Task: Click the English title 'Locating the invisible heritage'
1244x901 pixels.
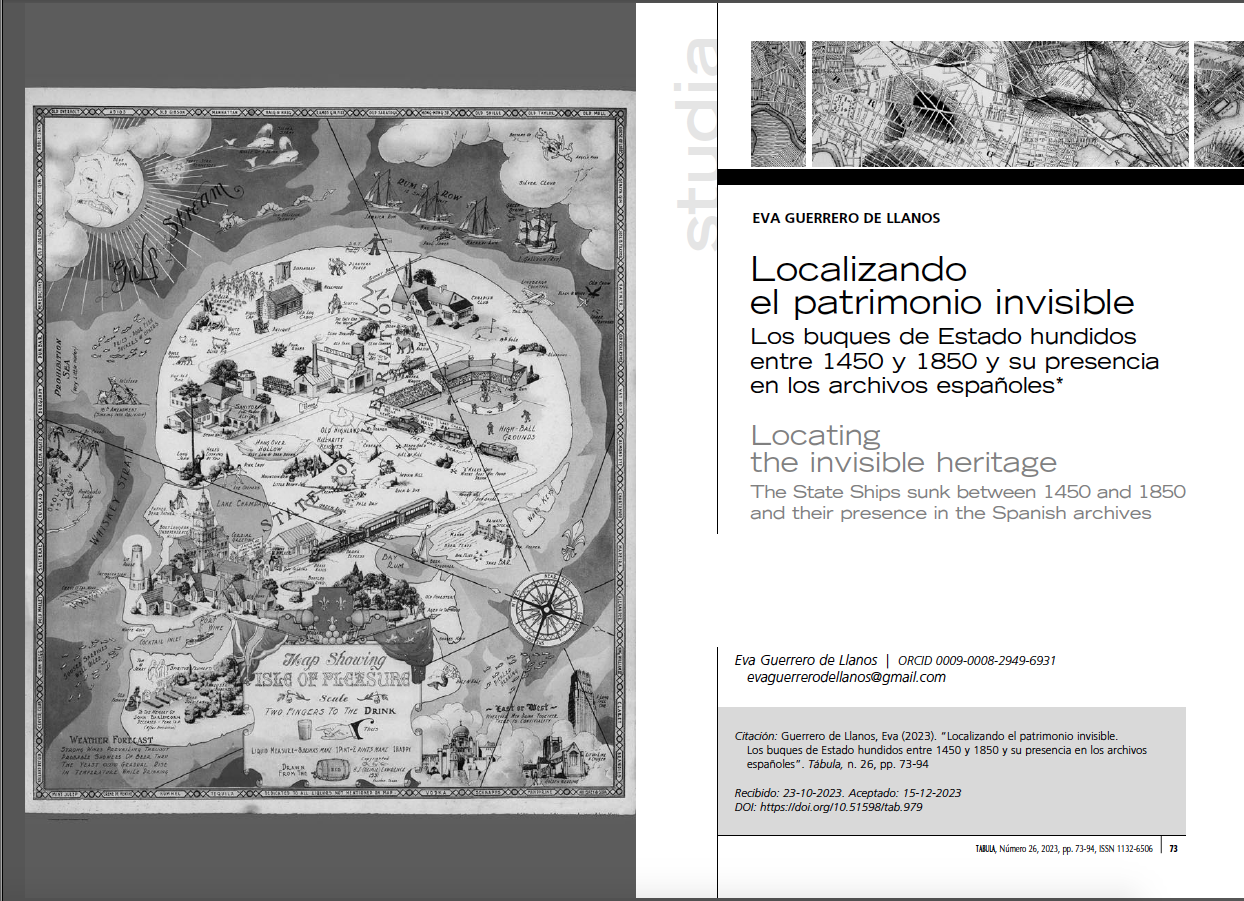Action: [903, 449]
